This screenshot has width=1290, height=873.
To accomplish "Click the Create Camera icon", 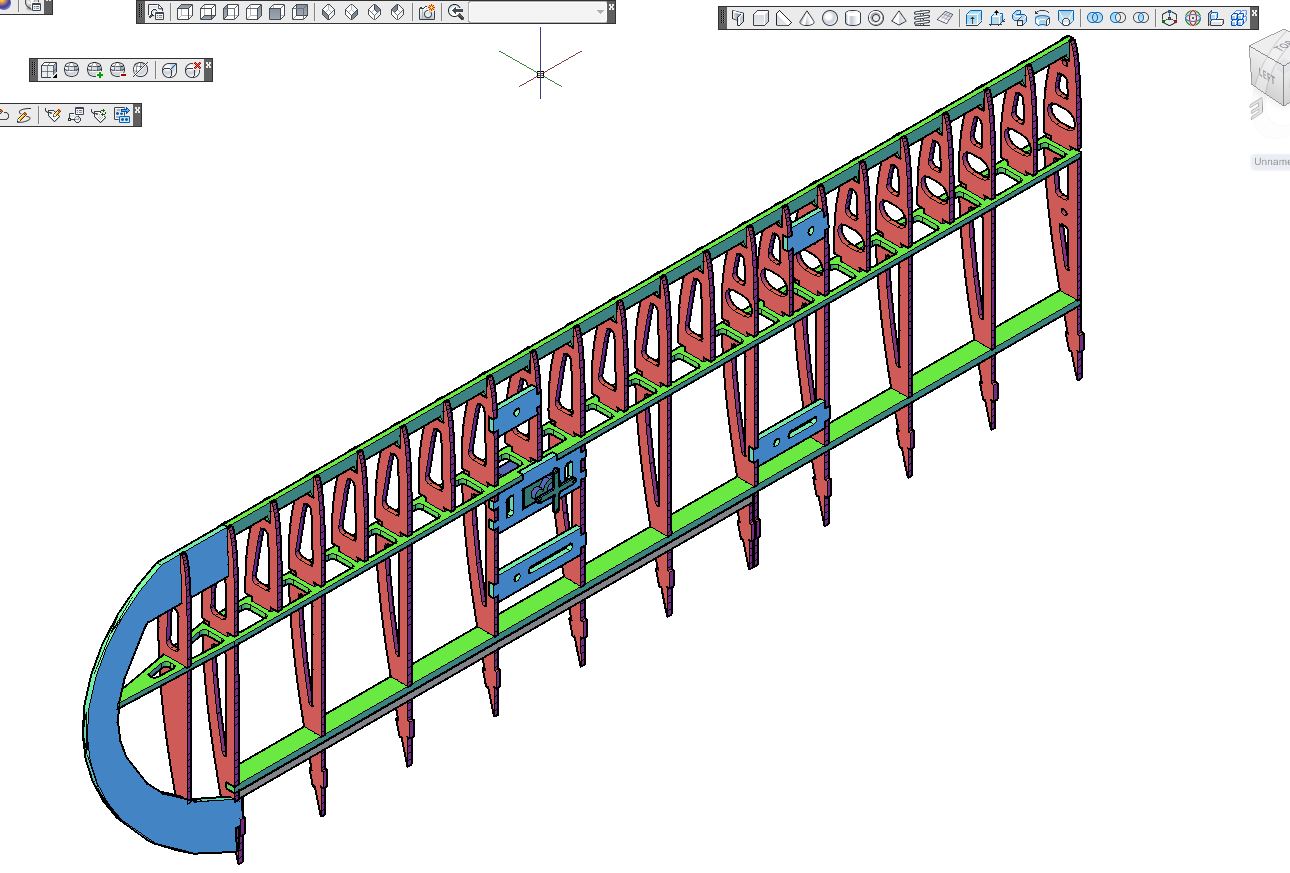I will 427,12.
